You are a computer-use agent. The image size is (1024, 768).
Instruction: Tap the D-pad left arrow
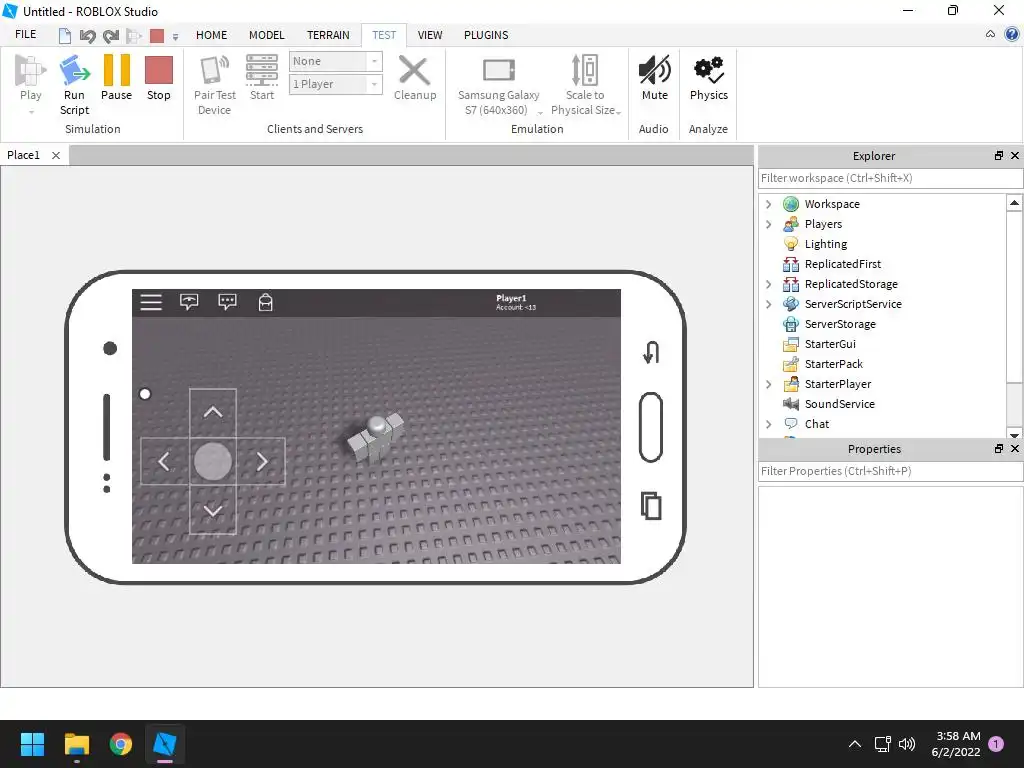tap(164, 461)
